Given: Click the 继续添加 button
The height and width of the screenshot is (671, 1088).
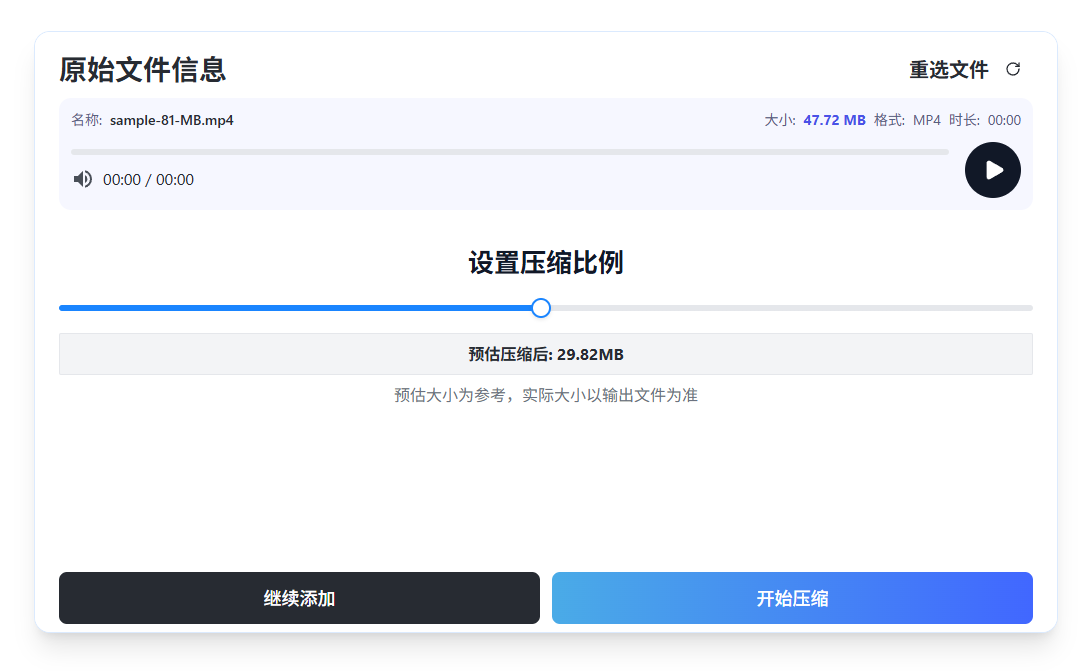Looking at the screenshot, I should (x=299, y=598).
